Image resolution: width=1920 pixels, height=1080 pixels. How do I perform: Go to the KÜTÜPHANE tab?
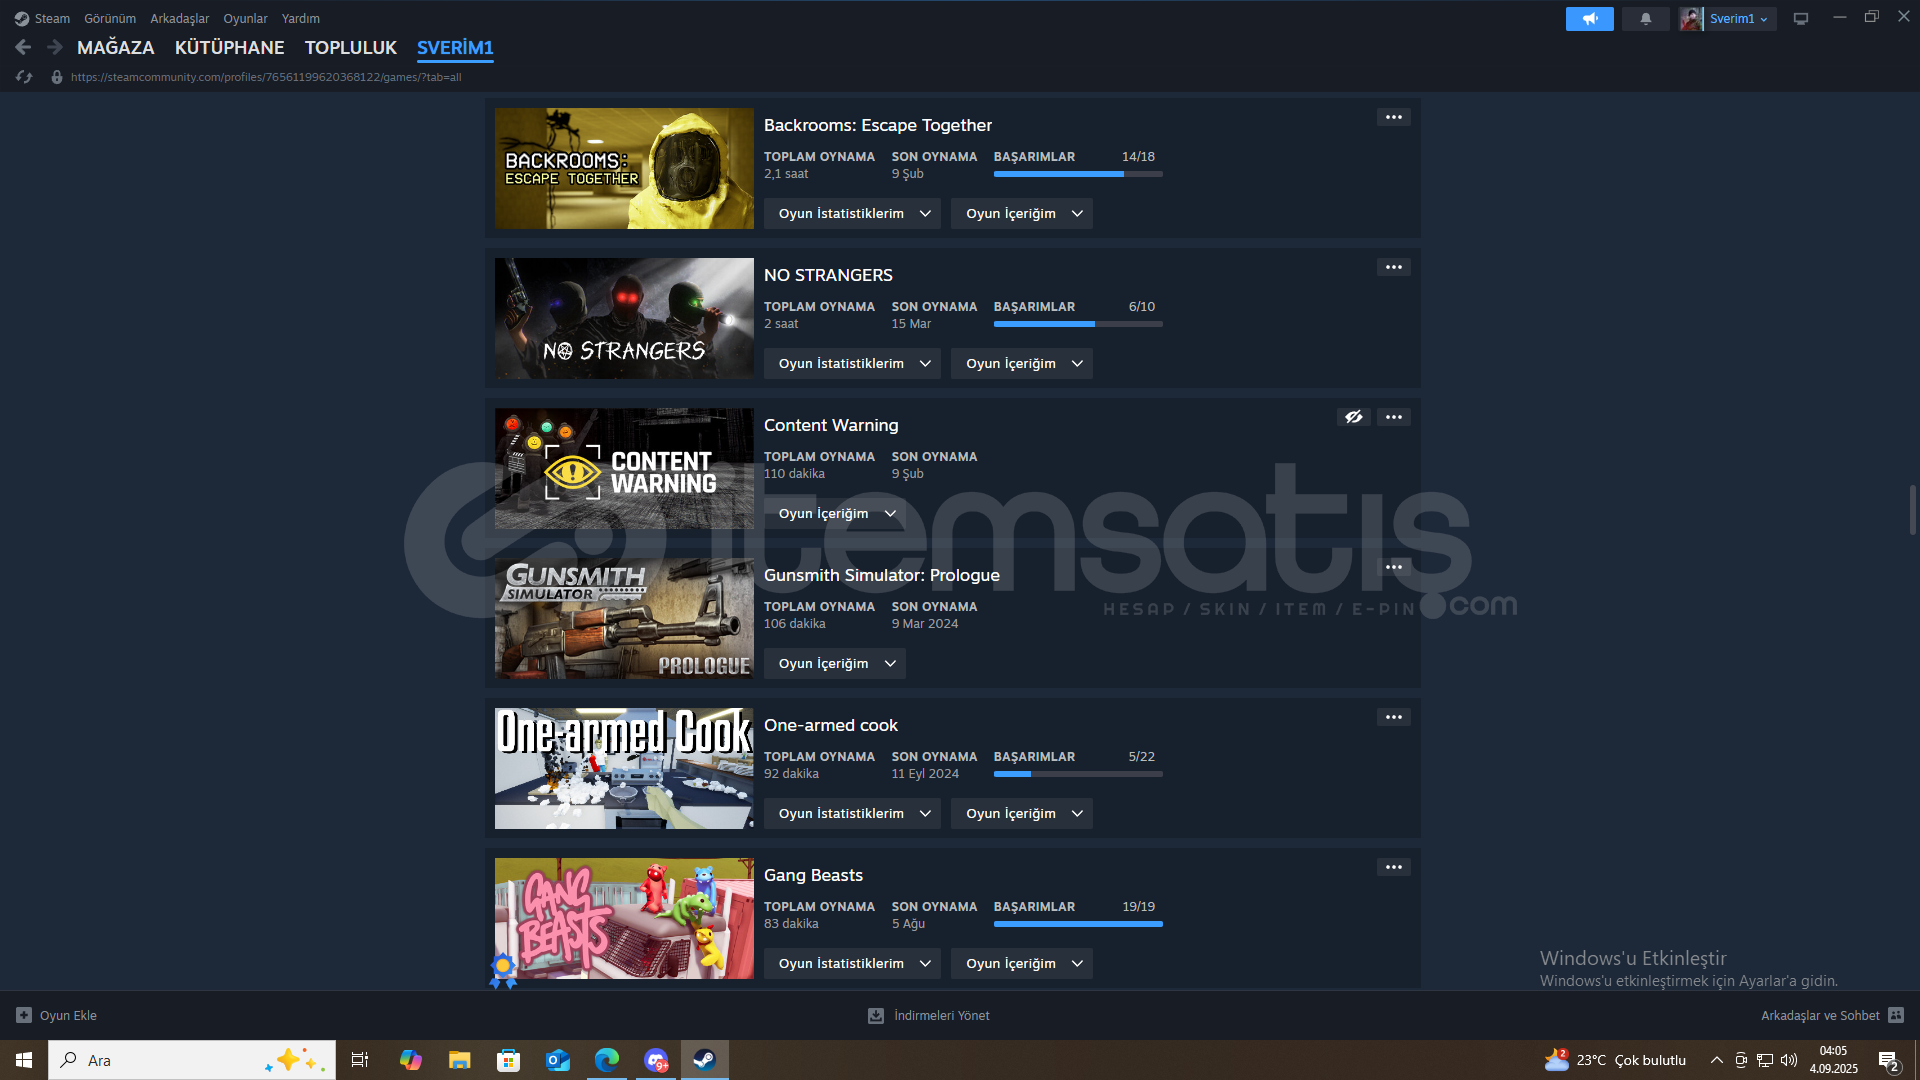230,47
